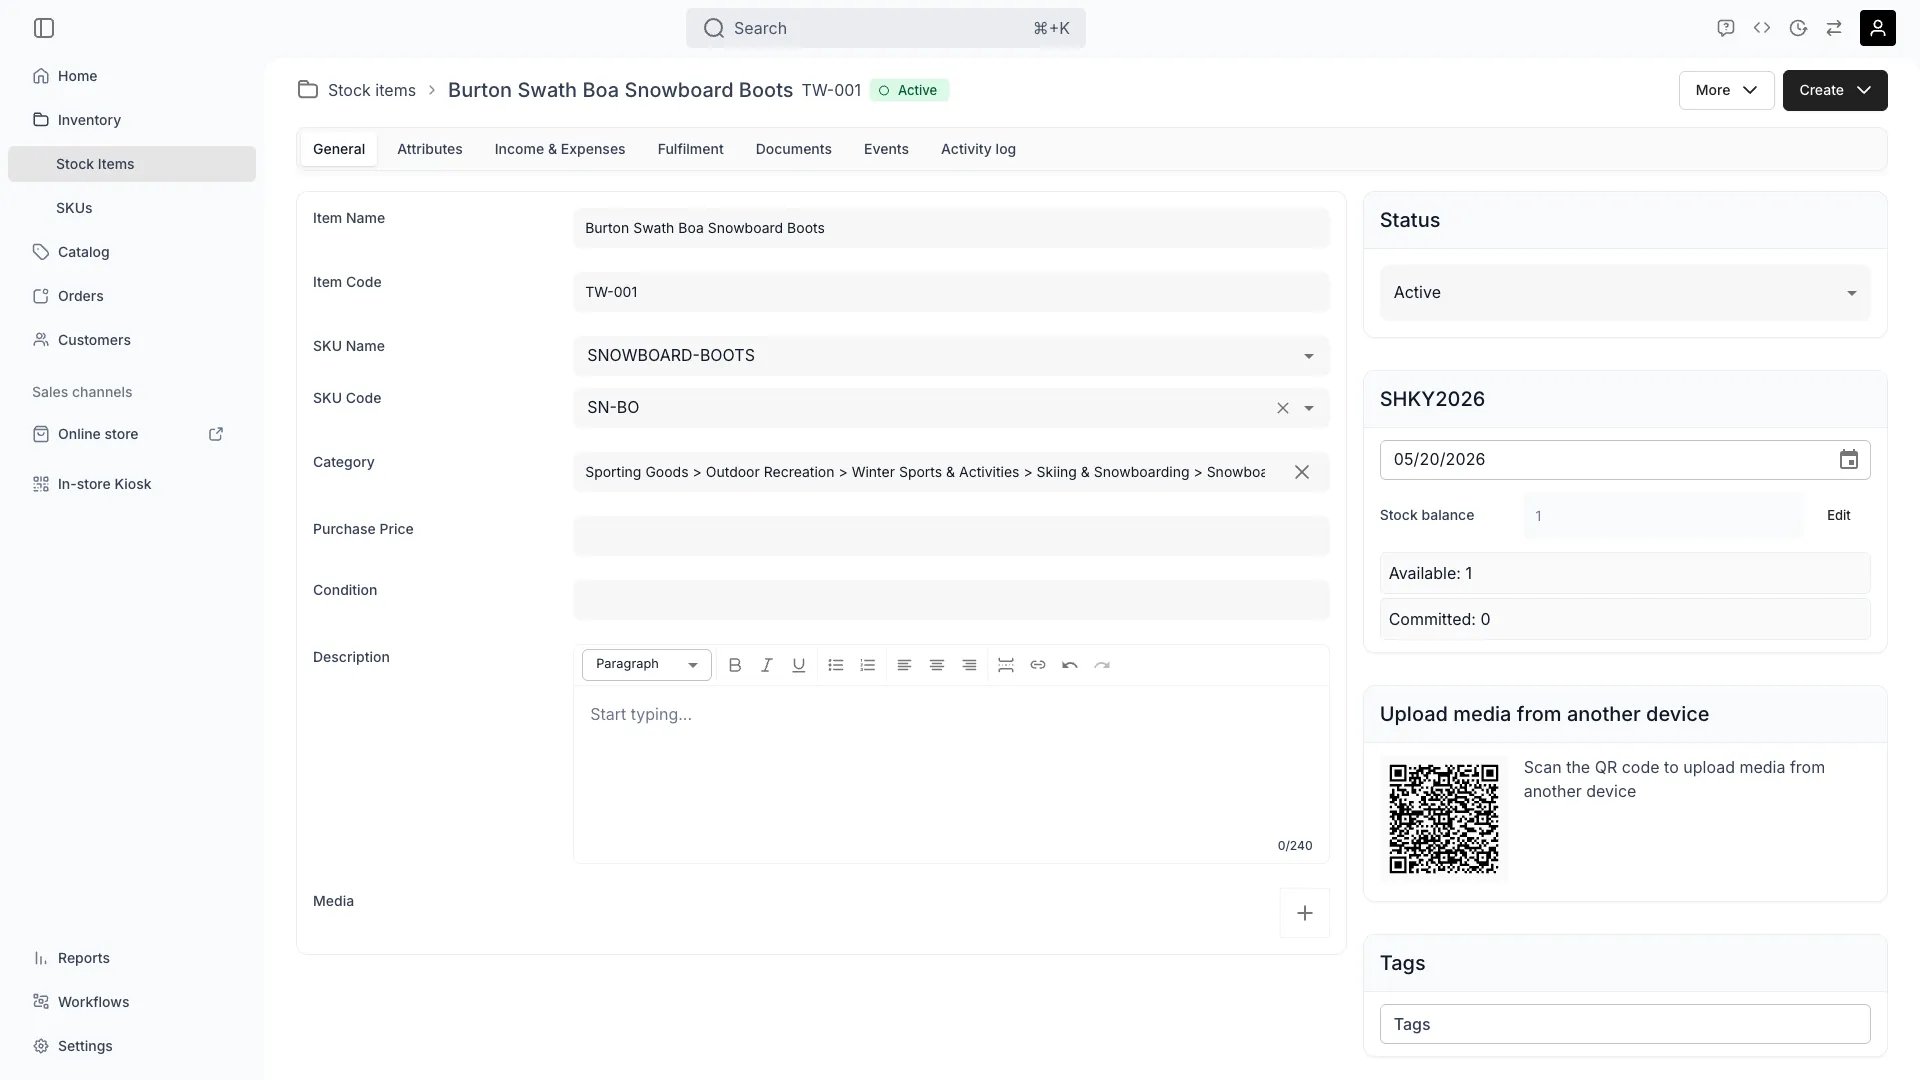Click the Condition input field
This screenshot has height=1080, width=1920.
[951, 600]
